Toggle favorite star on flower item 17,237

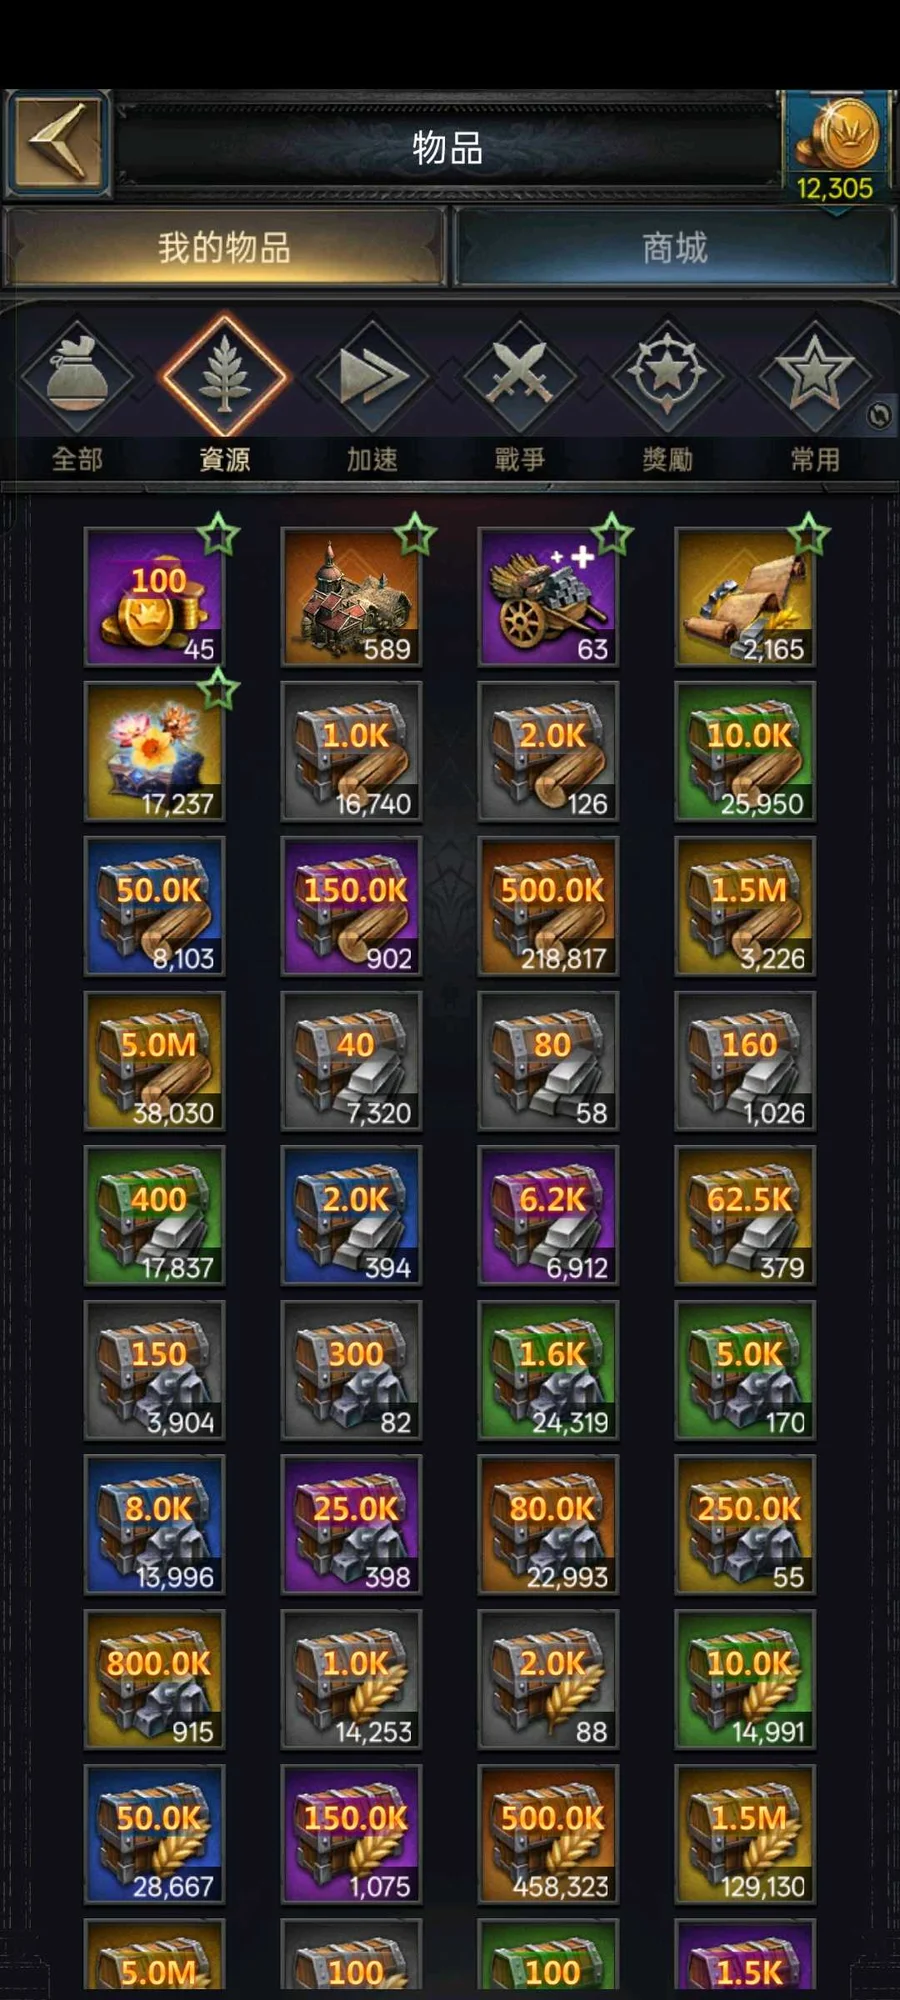tap(218, 690)
